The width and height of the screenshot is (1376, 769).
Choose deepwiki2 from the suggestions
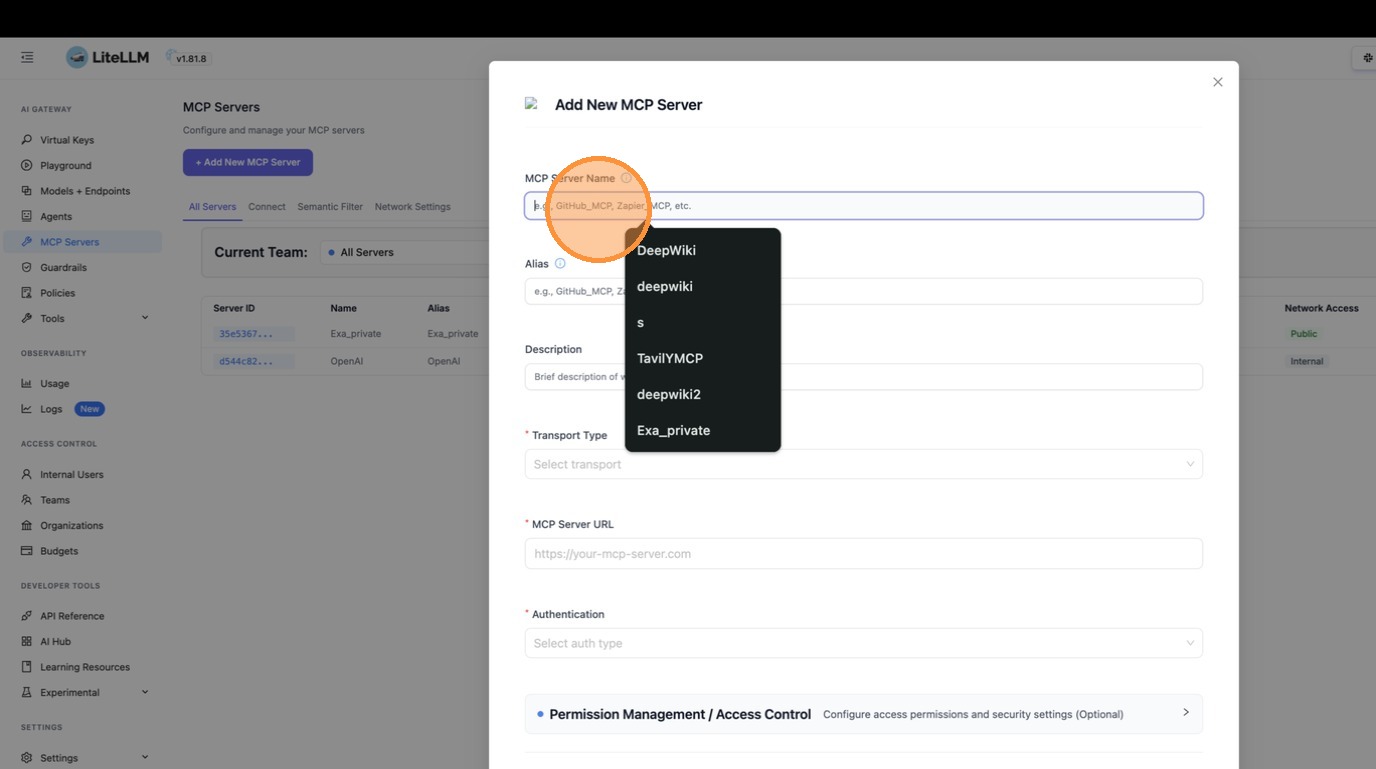coord(702,394)
